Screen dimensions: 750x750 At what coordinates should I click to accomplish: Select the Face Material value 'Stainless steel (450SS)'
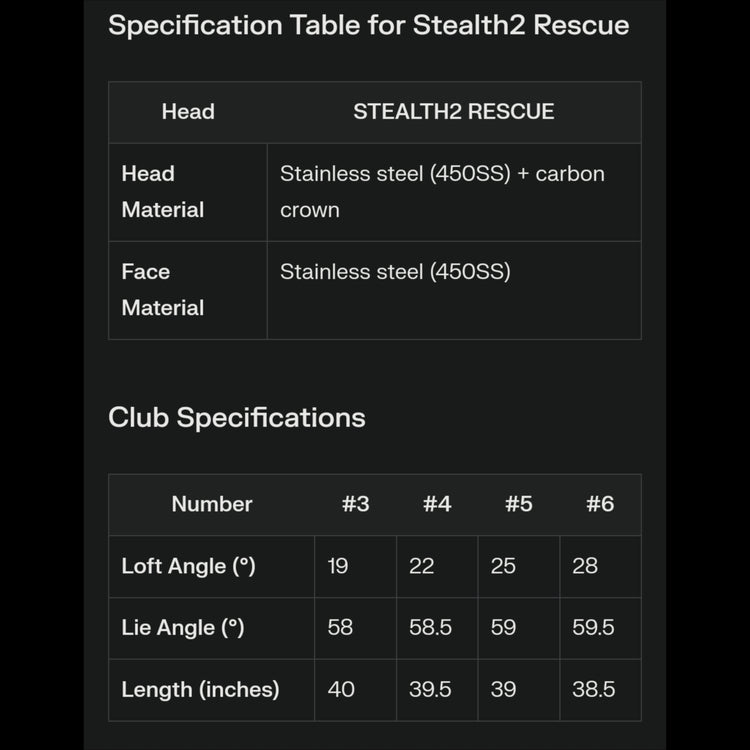[395, 272]
